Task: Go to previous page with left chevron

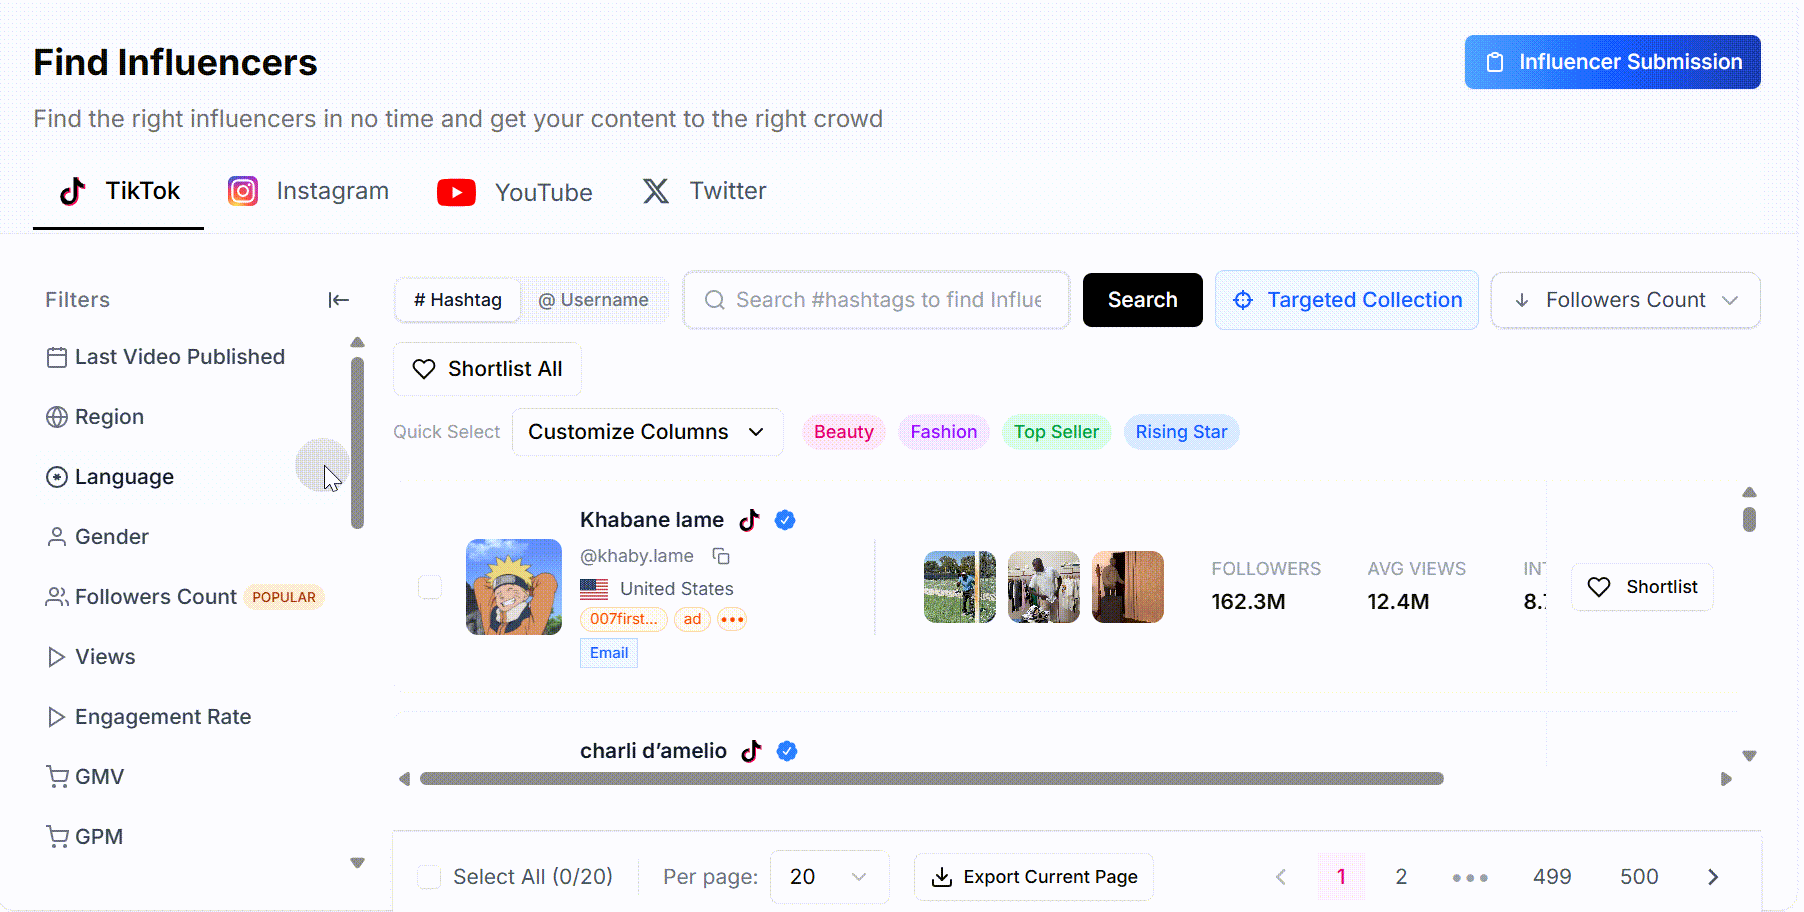Action: coord(1281,877)
